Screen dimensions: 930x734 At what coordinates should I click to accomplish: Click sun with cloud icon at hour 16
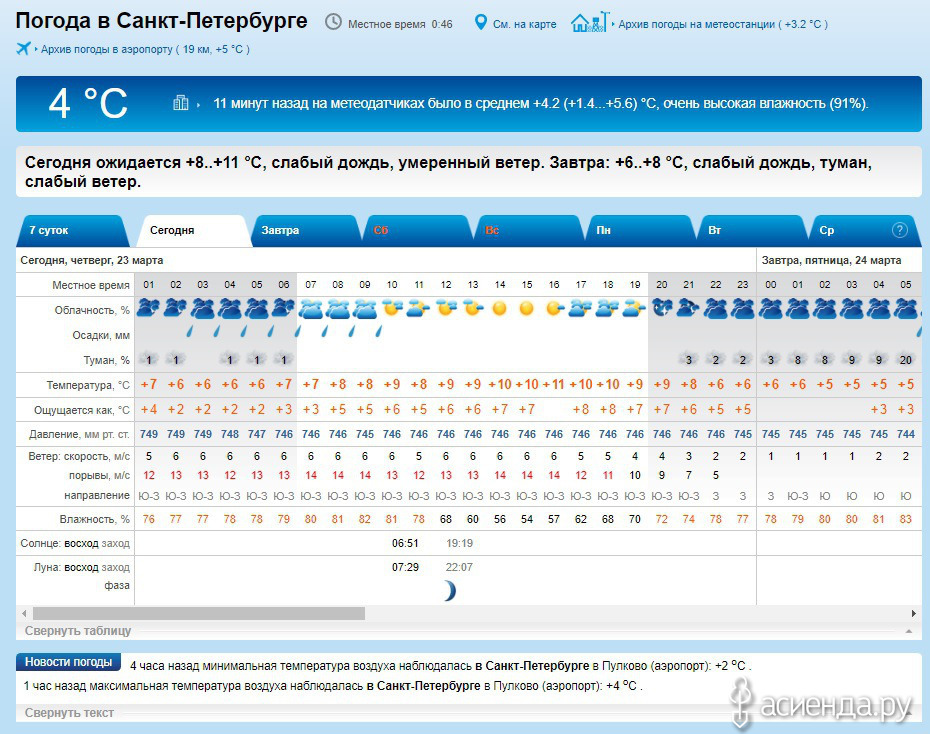point(554,308)
